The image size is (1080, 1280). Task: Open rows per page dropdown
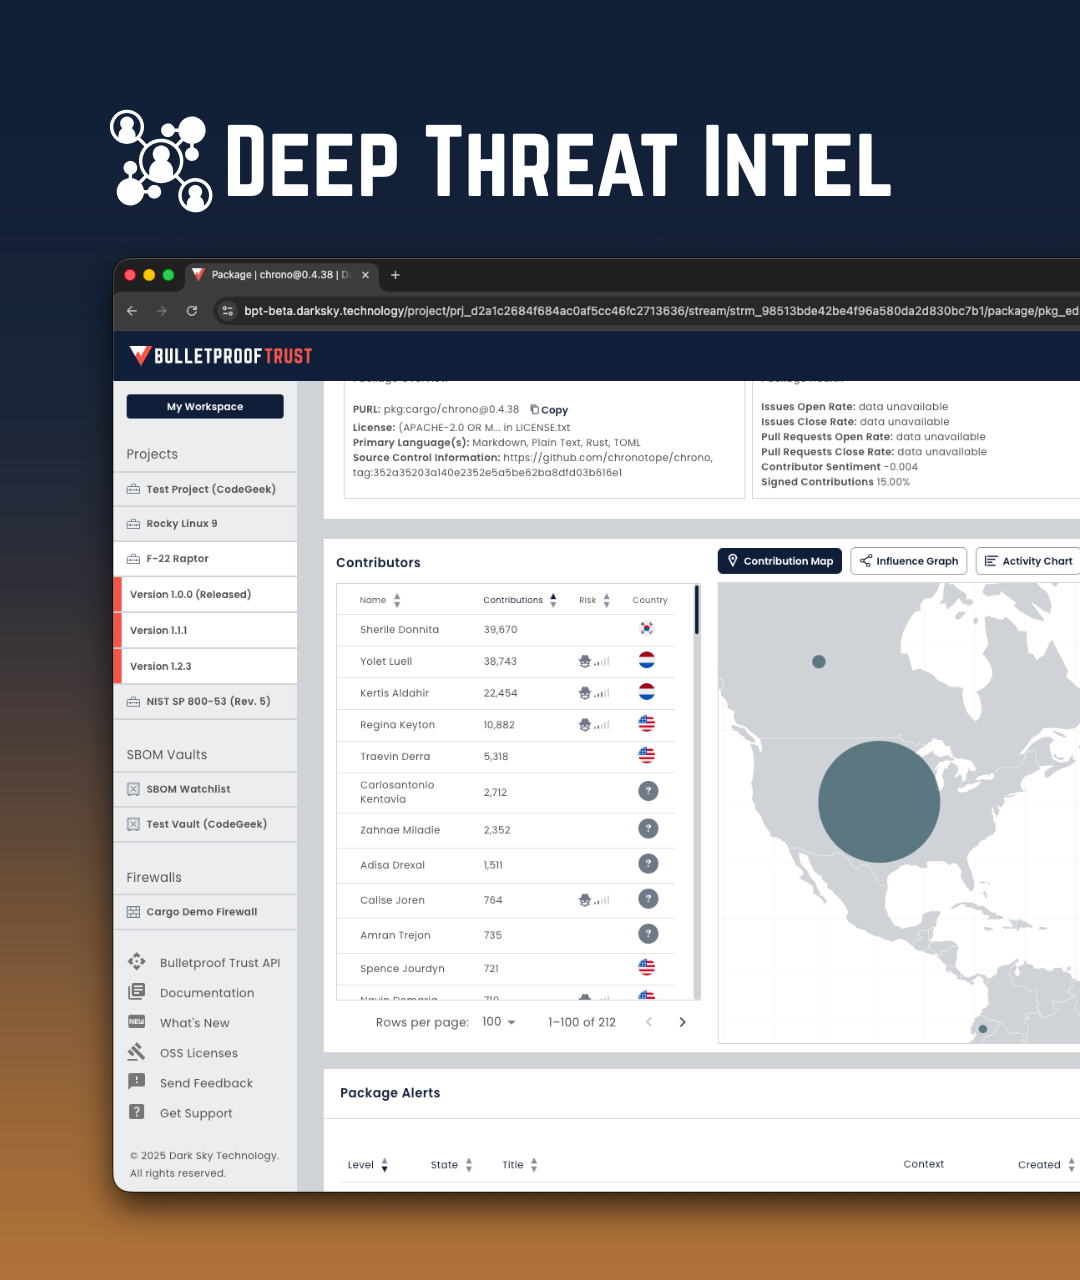pos(499,1022)
